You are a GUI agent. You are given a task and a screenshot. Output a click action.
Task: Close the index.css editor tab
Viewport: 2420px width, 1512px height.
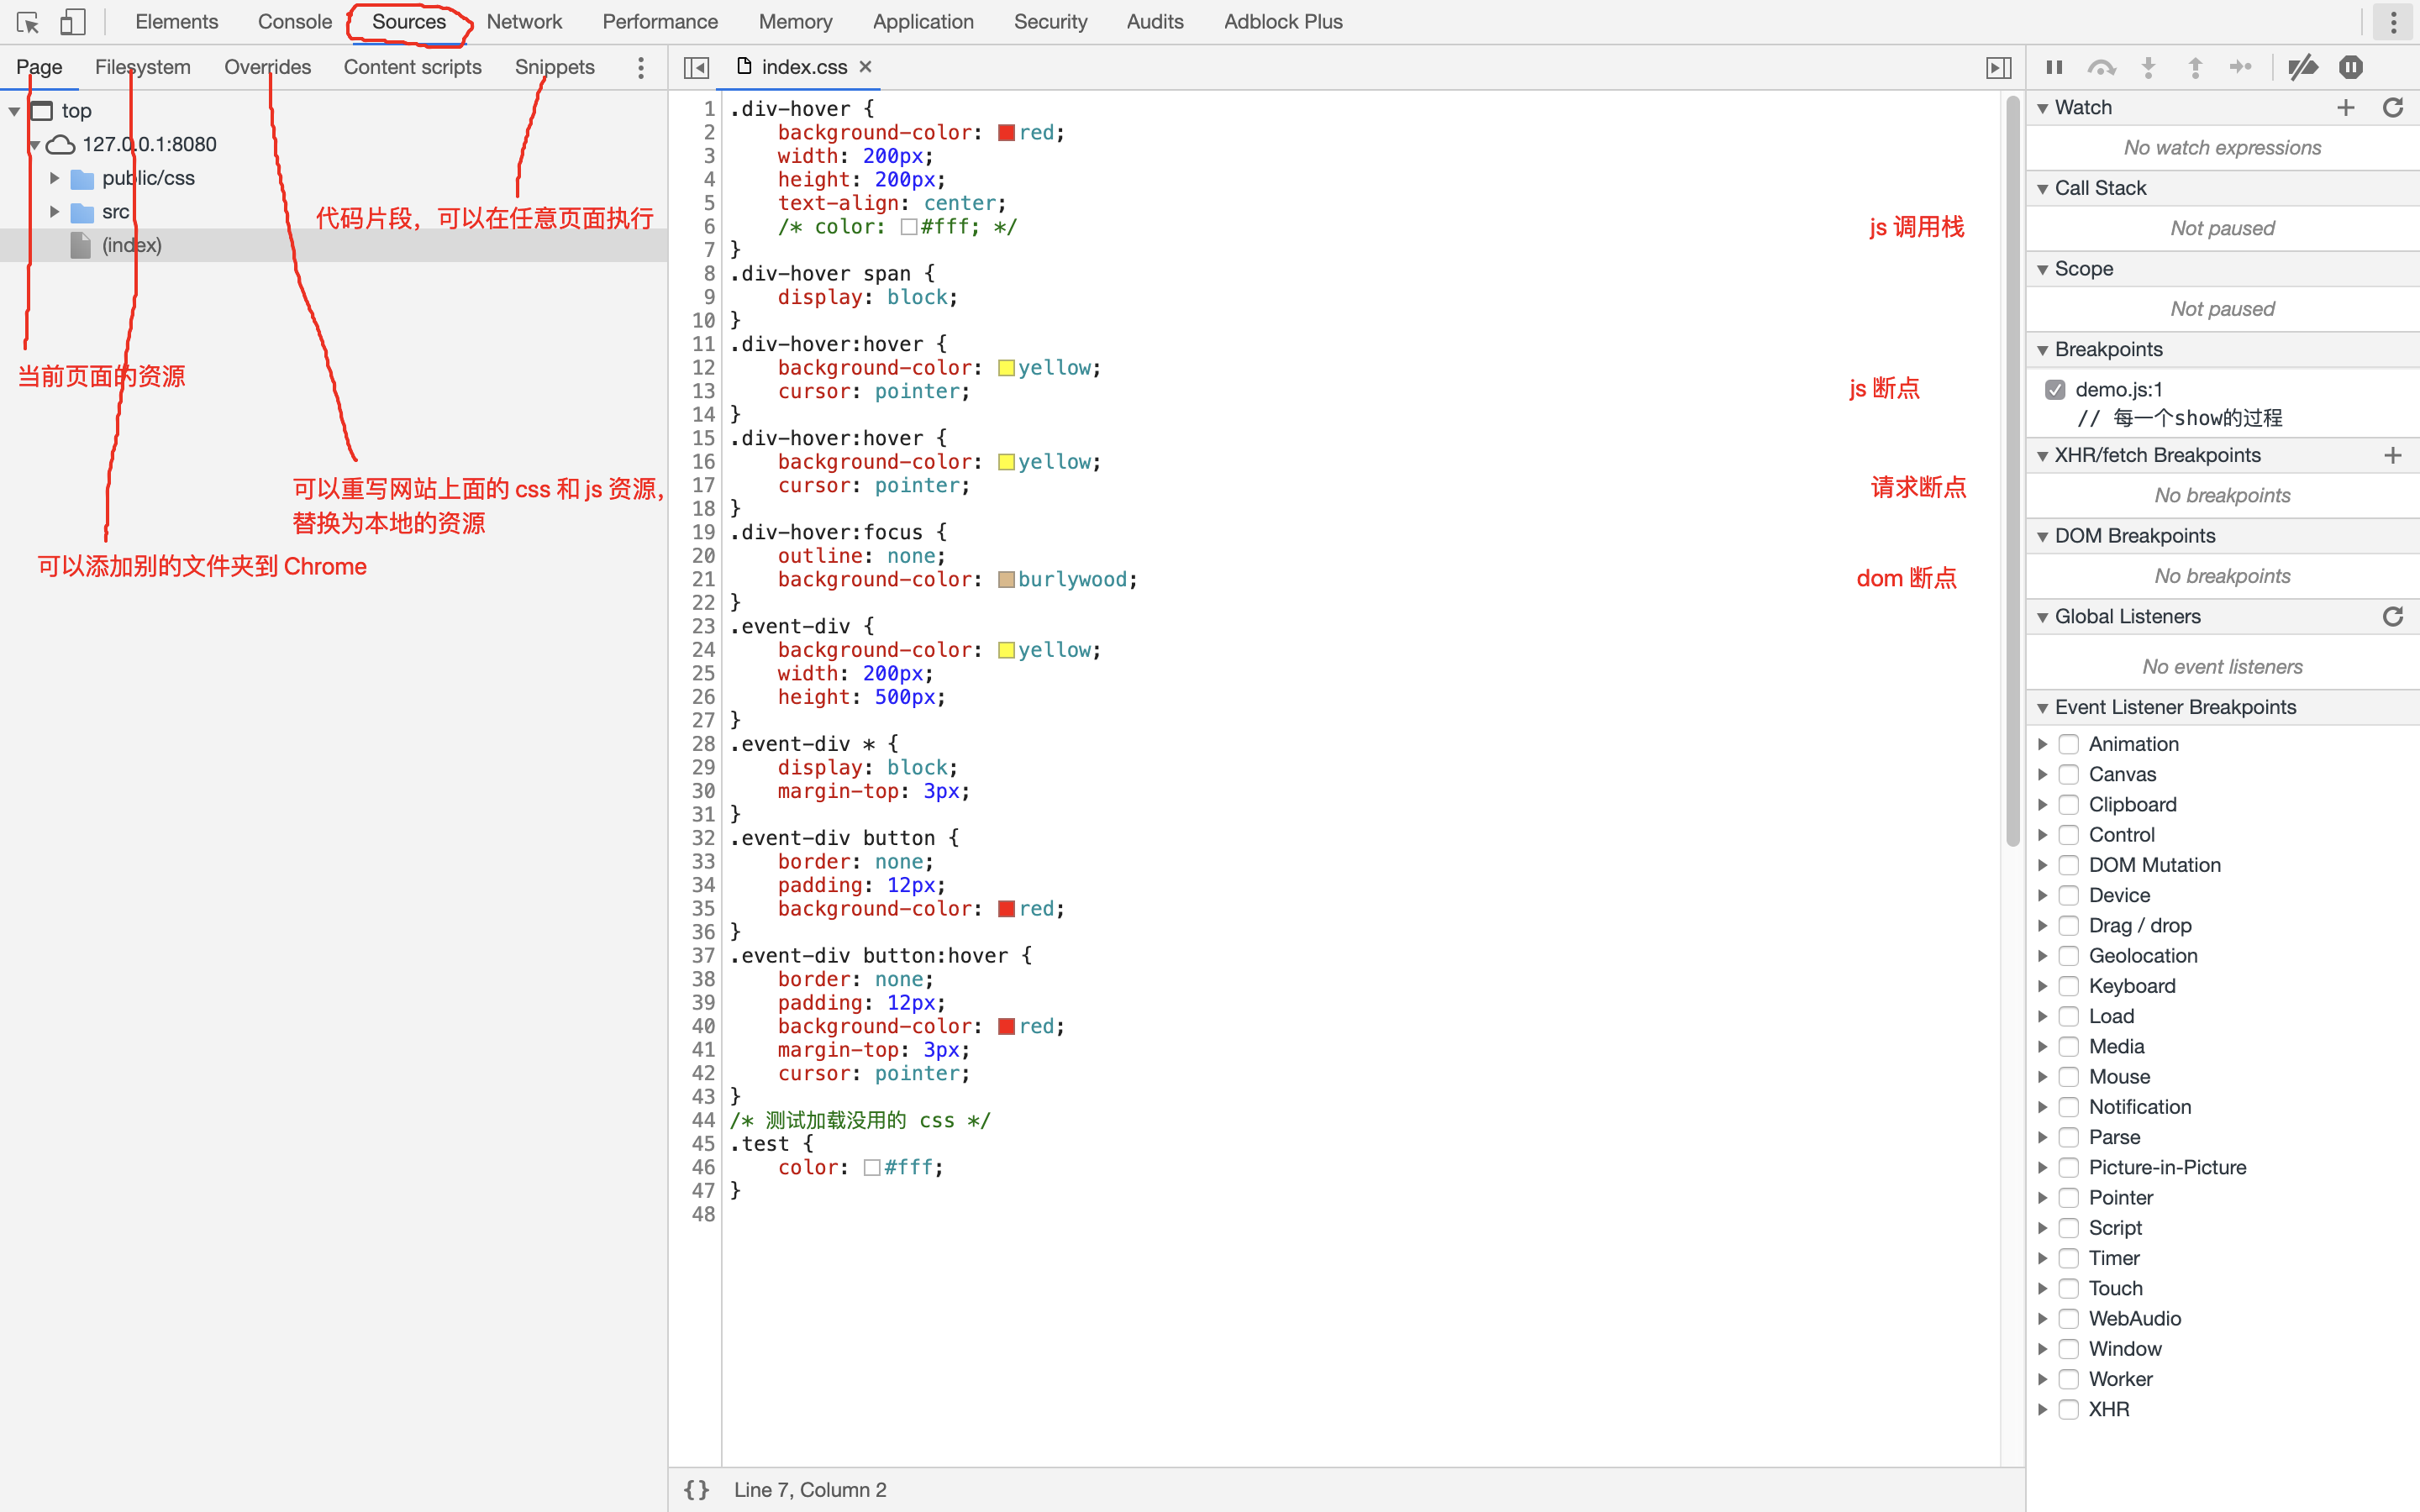coord(866,66)
